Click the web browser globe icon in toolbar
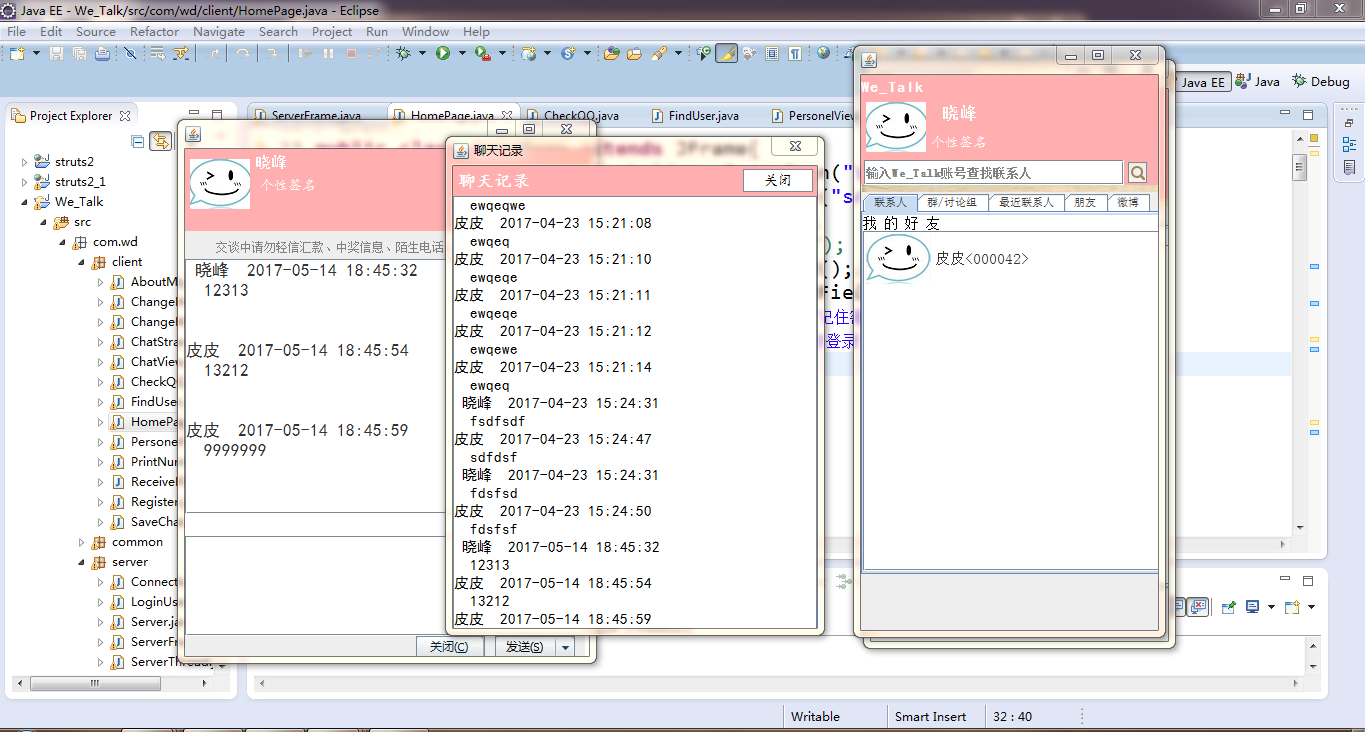Viewport: 1365px width, 732px height. click(823, 53)
